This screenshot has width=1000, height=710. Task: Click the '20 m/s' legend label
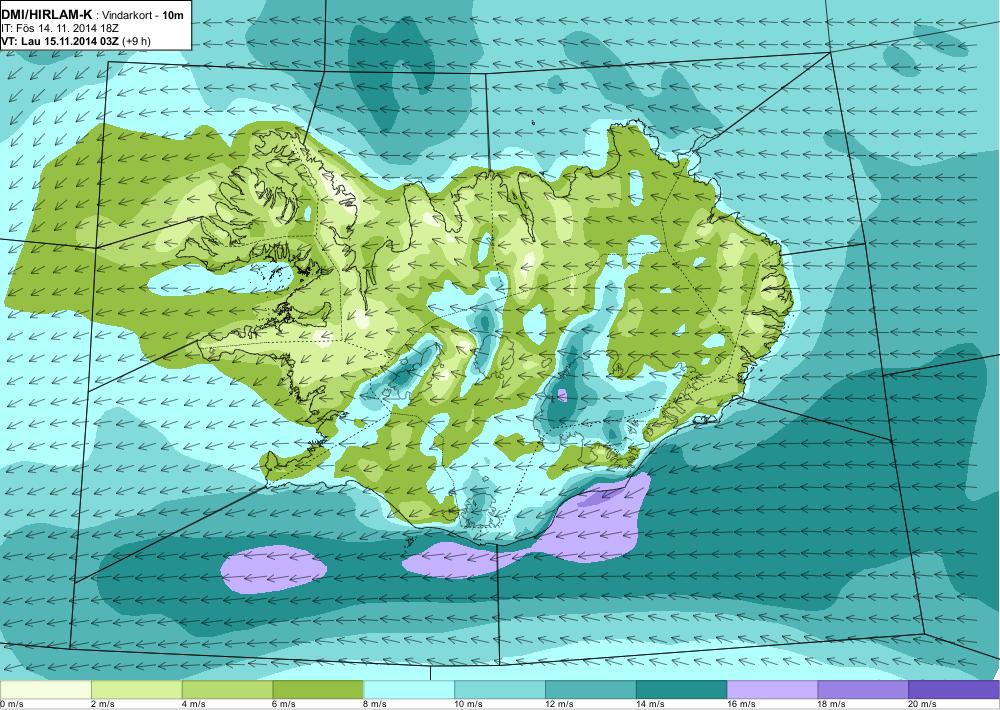tap(923, 704)
